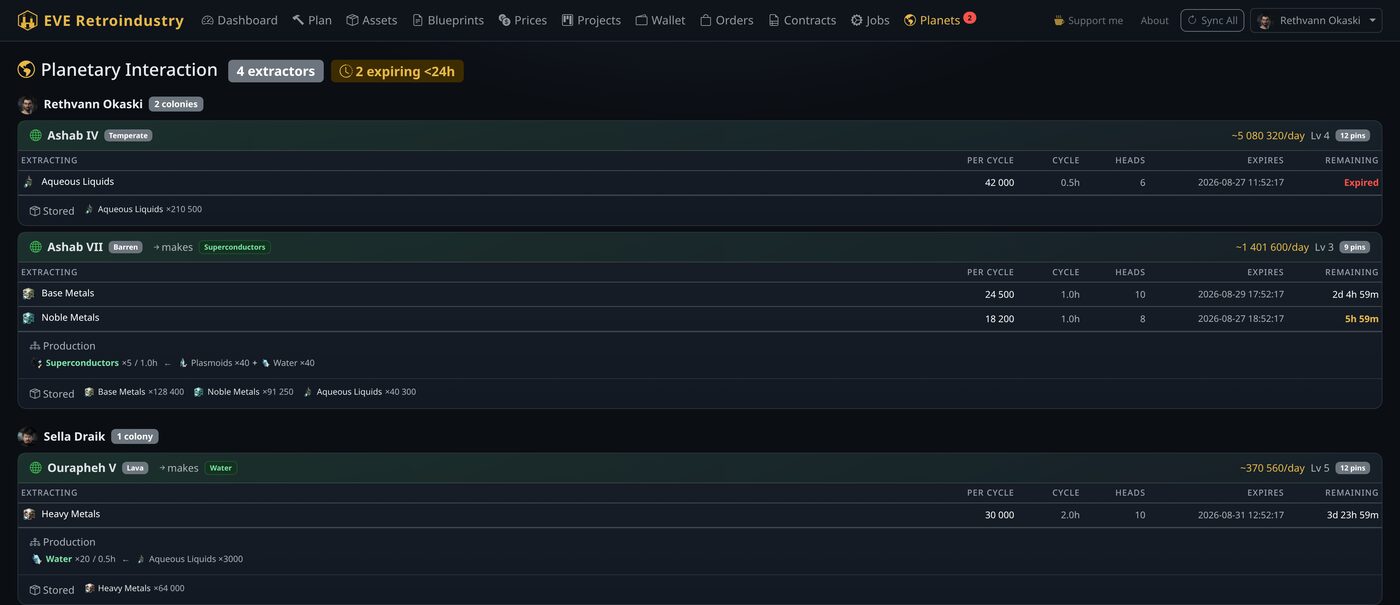Image resolution: width=1400 pixels, height=605 pixels.
Task: Collapse the Ashab IV colony header
Action: [x=700, y=135]
